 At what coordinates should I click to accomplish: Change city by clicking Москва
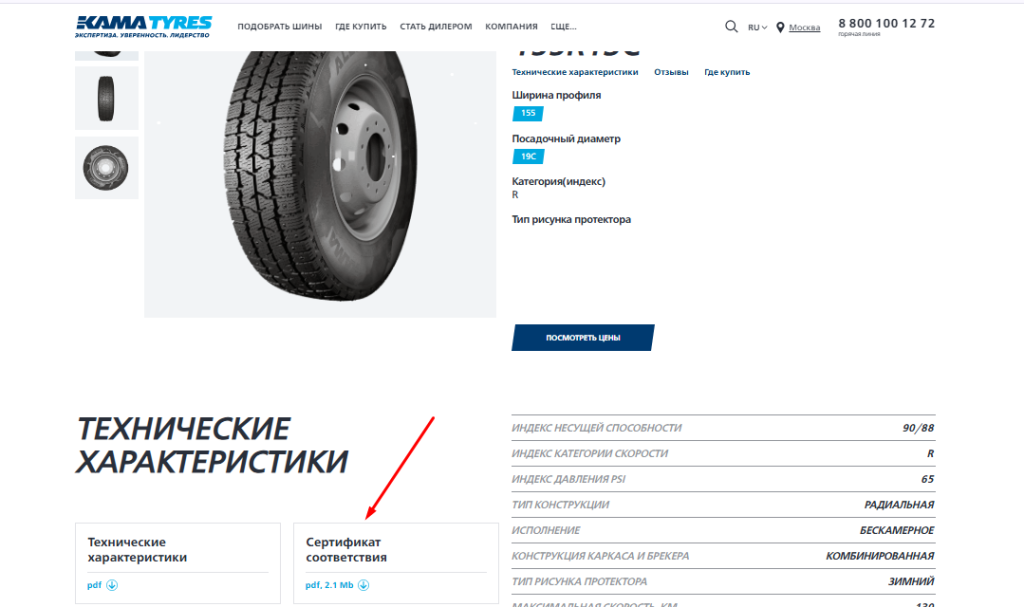click(x=805, y=27)
